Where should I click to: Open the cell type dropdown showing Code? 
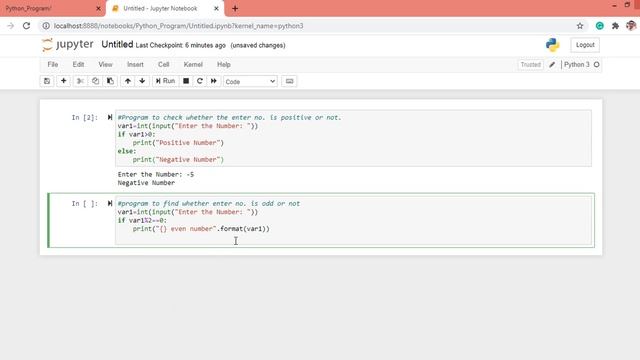[250, 81]
